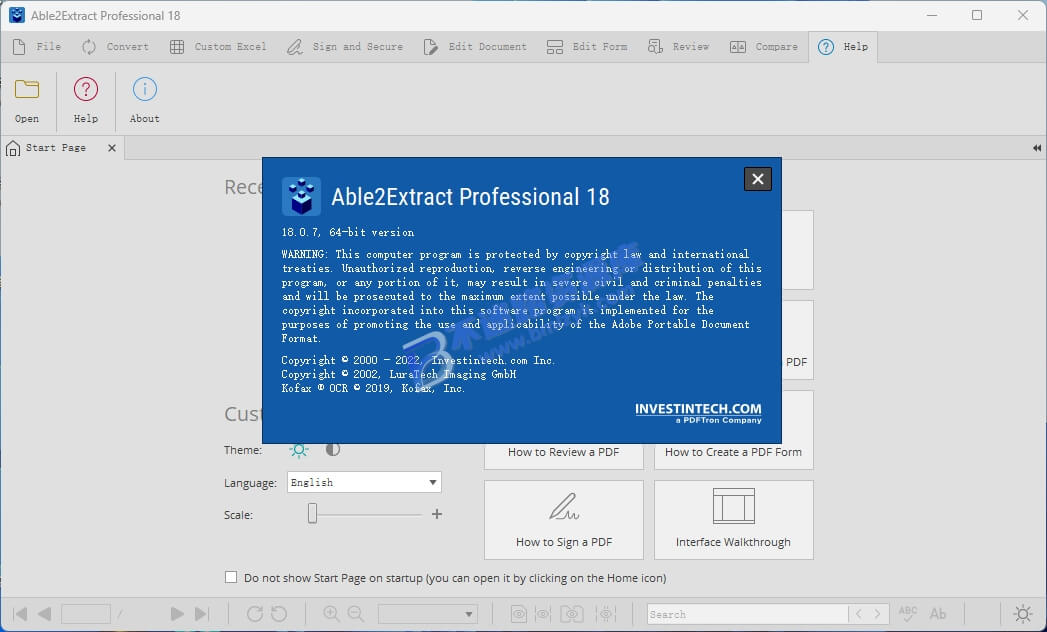Image resolution: width=1047 pixels, height=632 pixels.
Task: Switch to the Edit Document tab
Action: click(x=475, y=47)
